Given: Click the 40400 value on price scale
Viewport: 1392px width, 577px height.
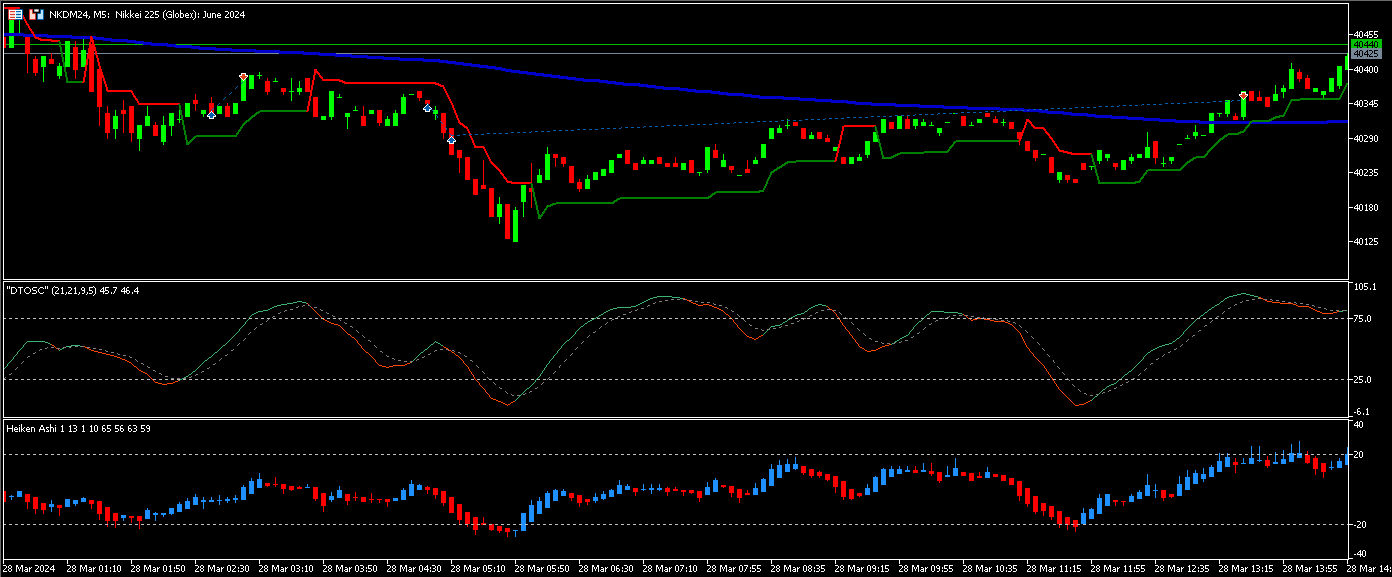Looking at the screenshot, I should pos(1365,70).
